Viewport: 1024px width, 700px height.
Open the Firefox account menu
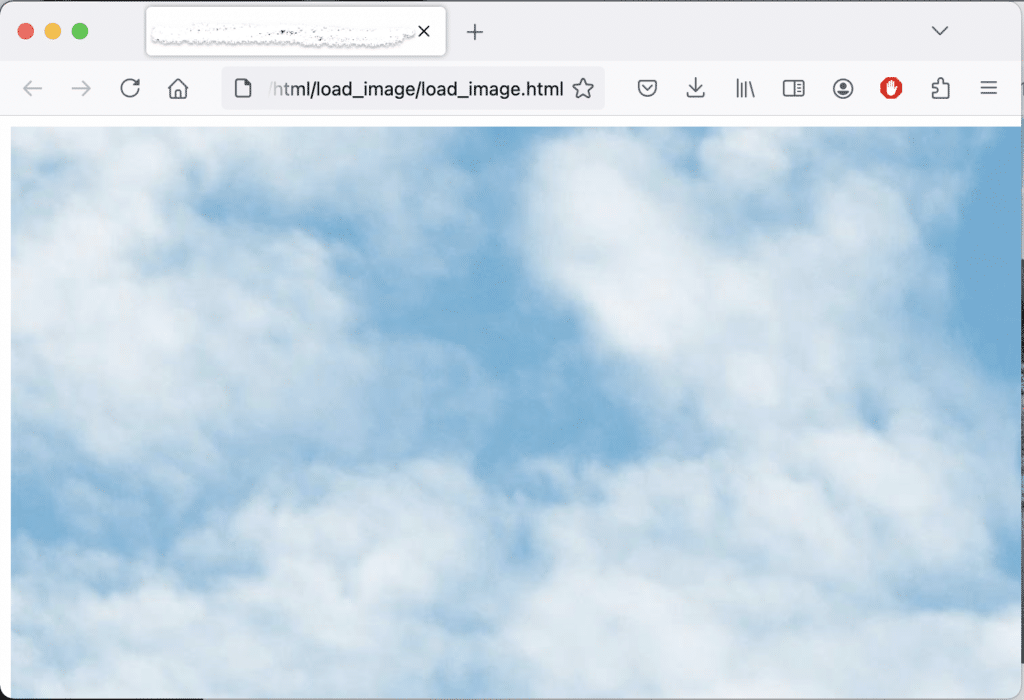842,88
